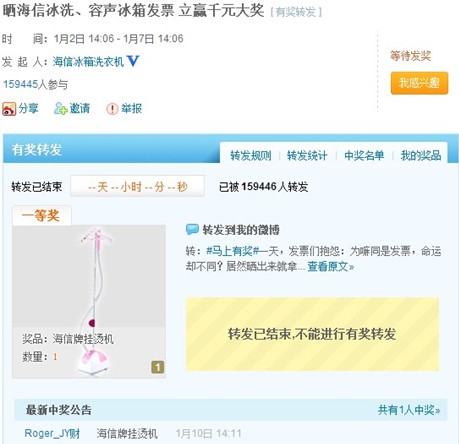Click the speech bubble repost icon

tap(192, 229)
